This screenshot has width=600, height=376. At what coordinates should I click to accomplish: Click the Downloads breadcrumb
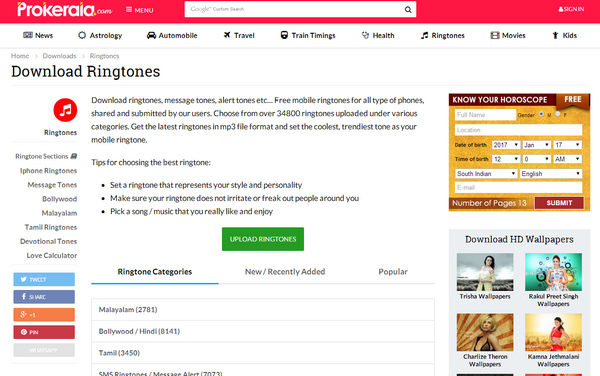coord(59,56)
